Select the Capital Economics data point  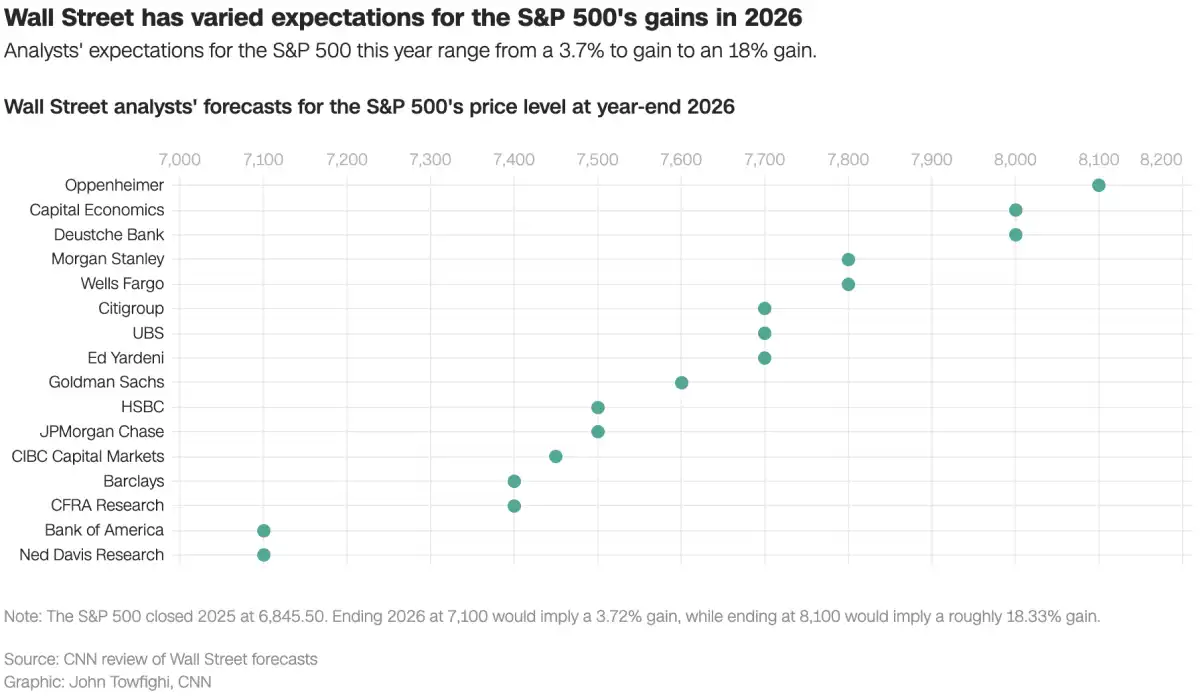tap(1015, 210)
